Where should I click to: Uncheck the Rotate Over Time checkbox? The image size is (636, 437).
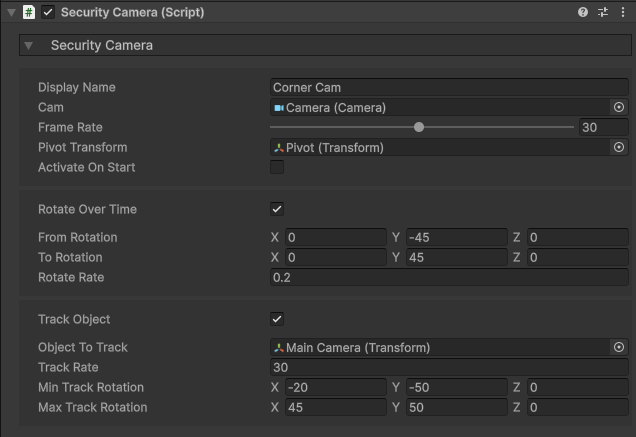[x=277, y=209]
